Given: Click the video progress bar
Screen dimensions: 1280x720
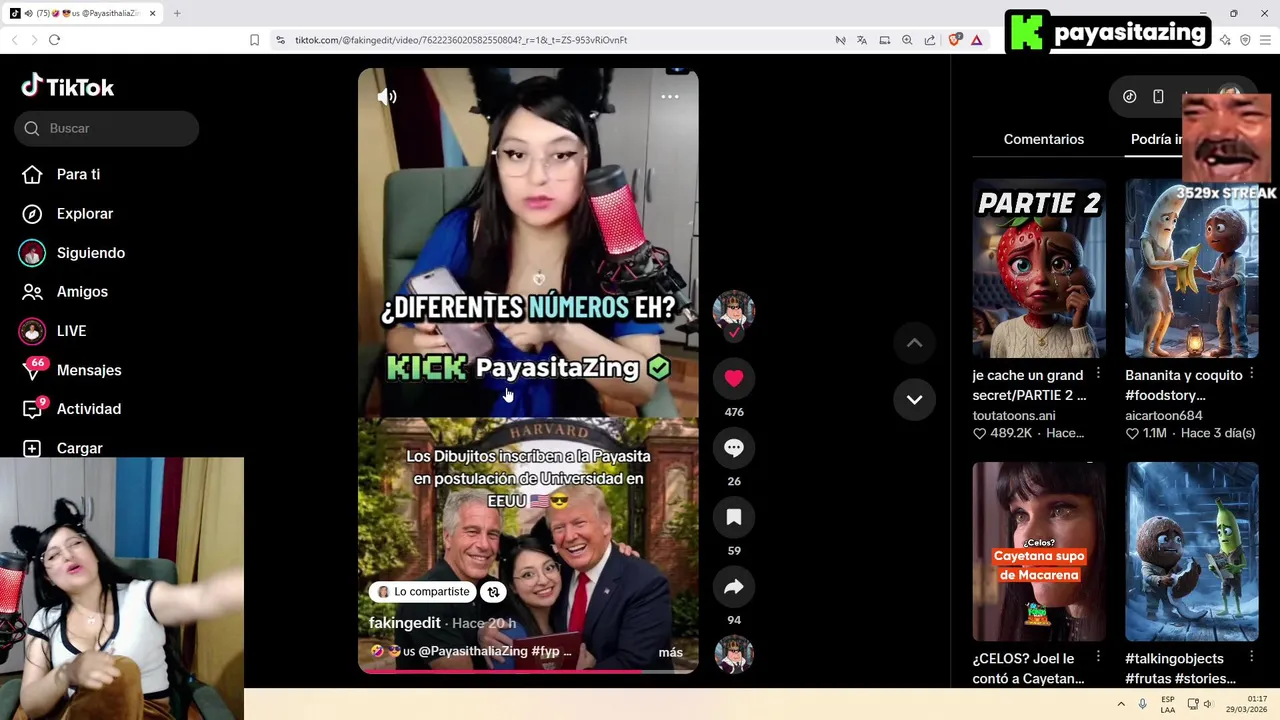Looking at the screenshot, I should tap(528, 671).
